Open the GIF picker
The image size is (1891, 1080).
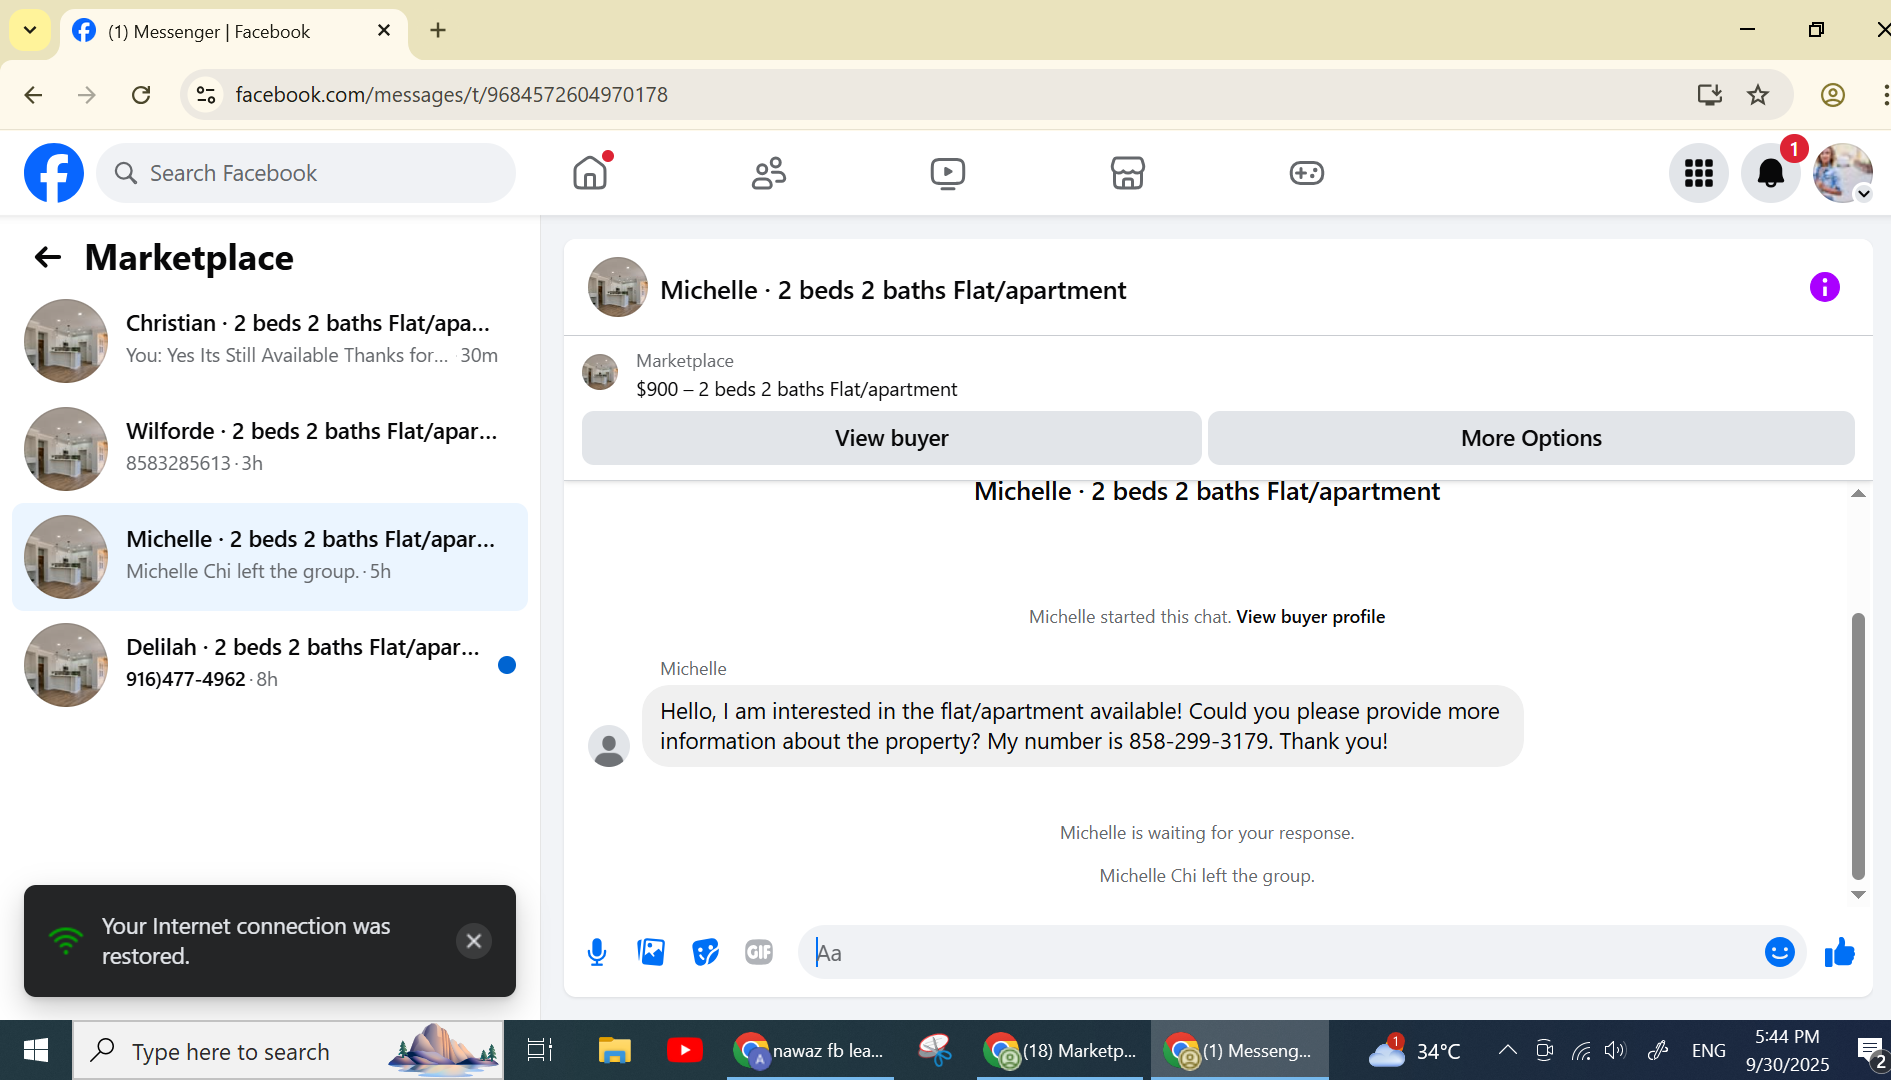[759, 953]
